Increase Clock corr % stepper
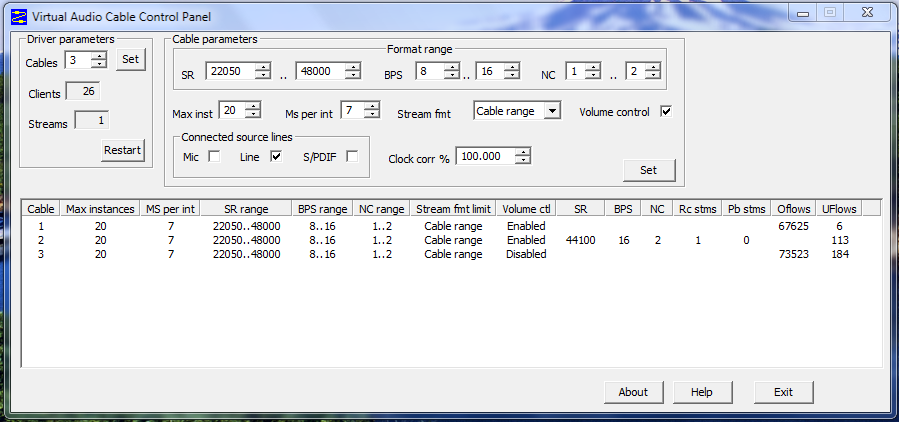The width and height of the screenshot is (899, 422). [x=523, y=152]
